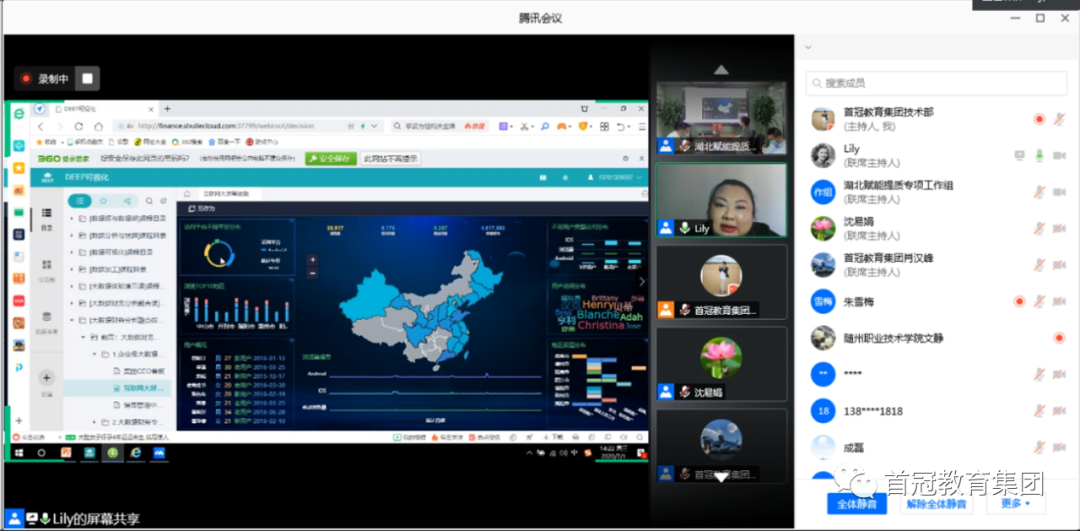The width and height of the screenshot is (1080, 531).
Task: Click the Windows Start button in shared screen
Action: [19, 452]
